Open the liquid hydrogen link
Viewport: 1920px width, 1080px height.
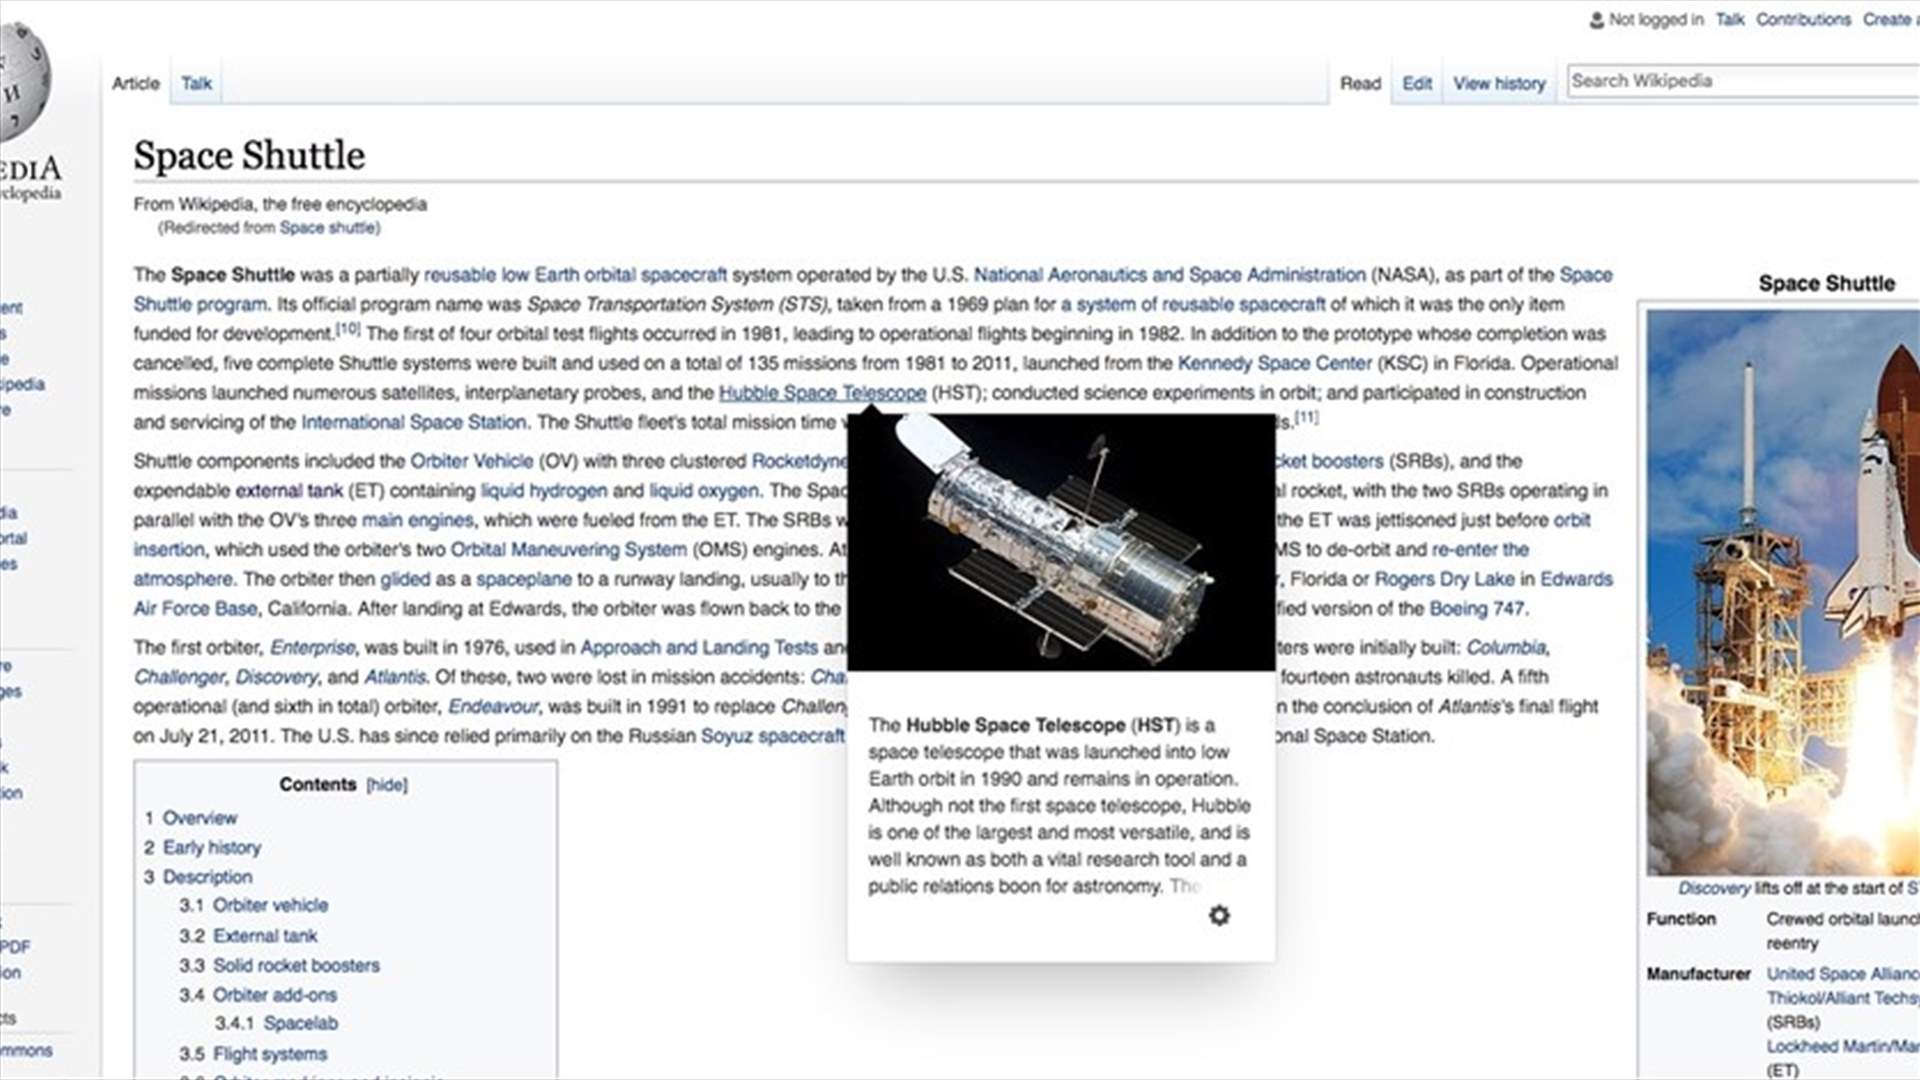(x=543, y=491)
